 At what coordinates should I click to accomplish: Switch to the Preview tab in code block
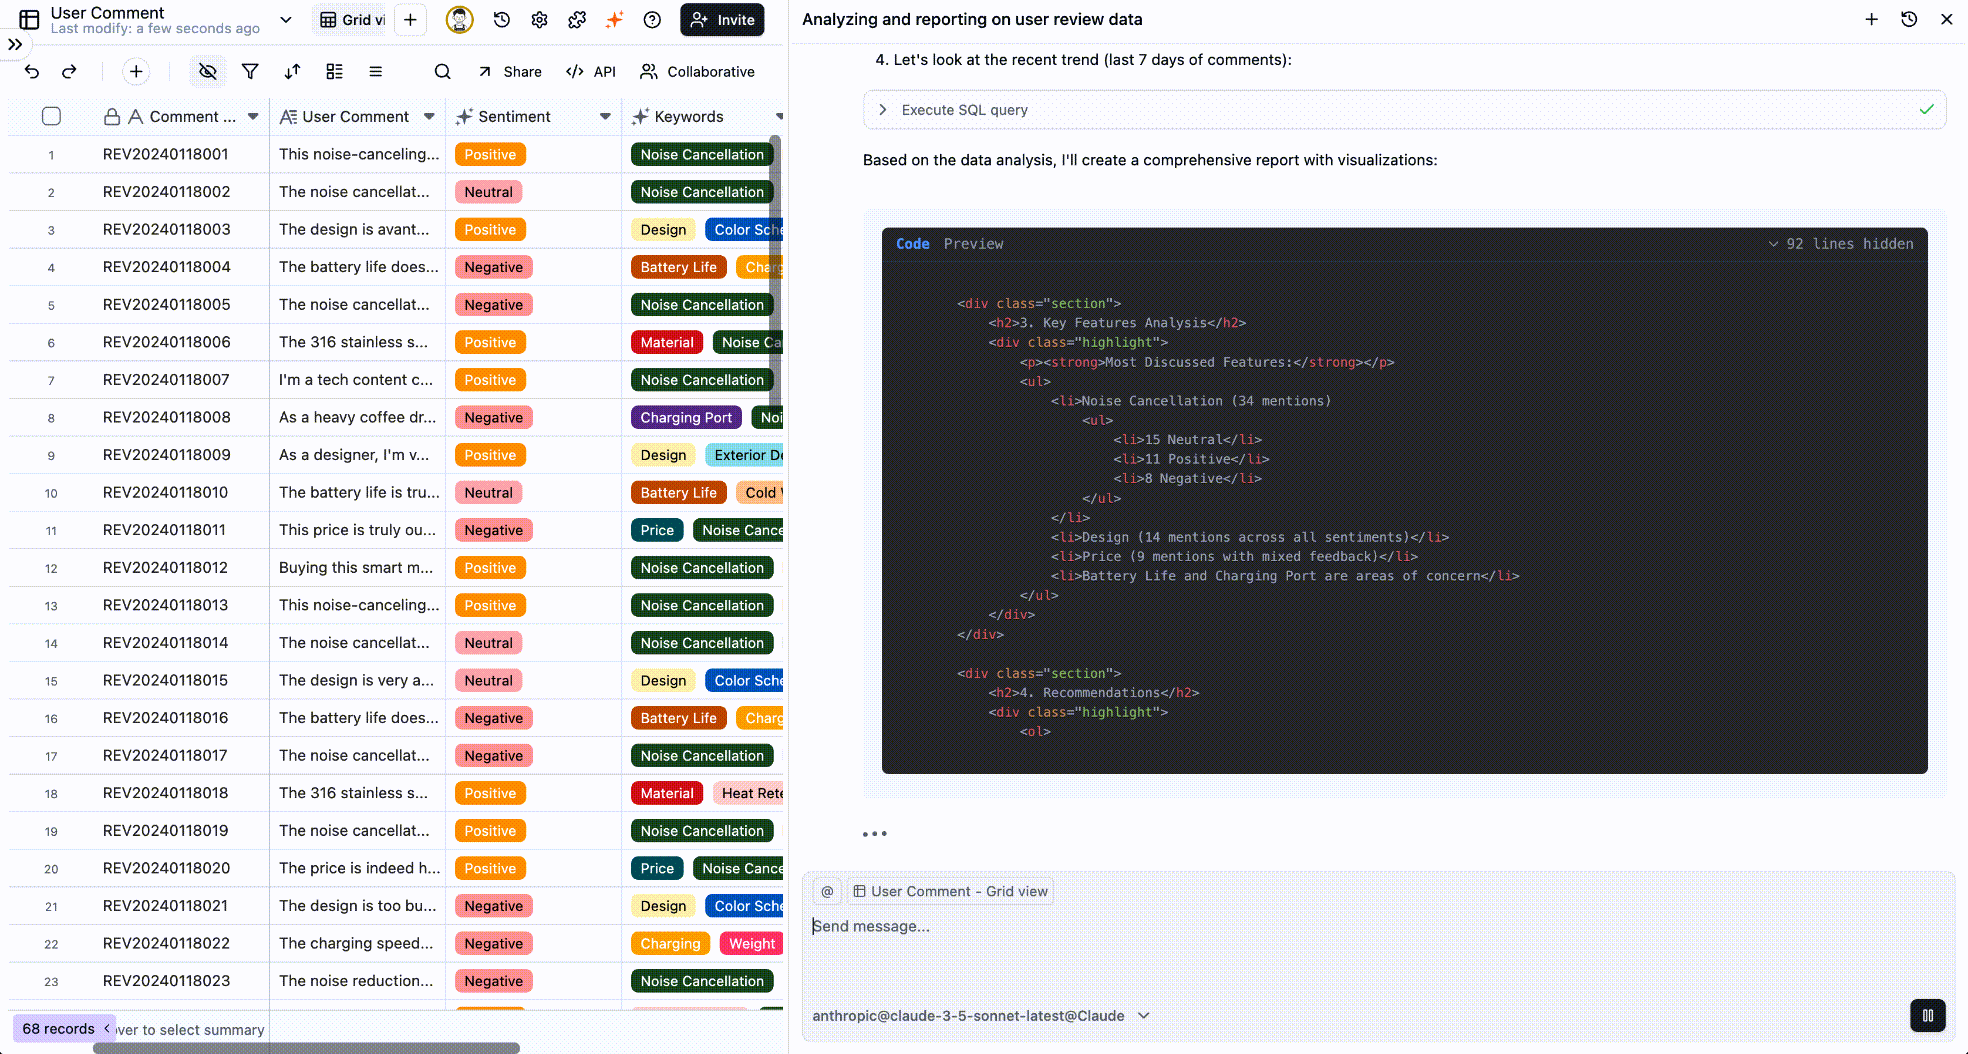973,243
